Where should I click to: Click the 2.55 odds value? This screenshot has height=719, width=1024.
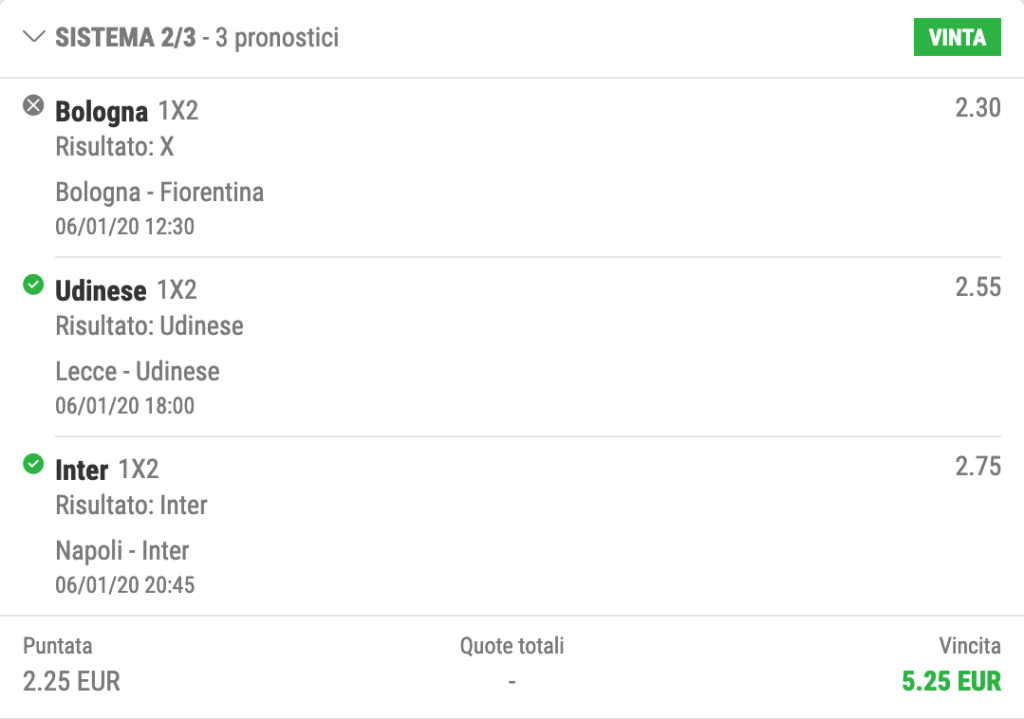click(x=978, y=287)
